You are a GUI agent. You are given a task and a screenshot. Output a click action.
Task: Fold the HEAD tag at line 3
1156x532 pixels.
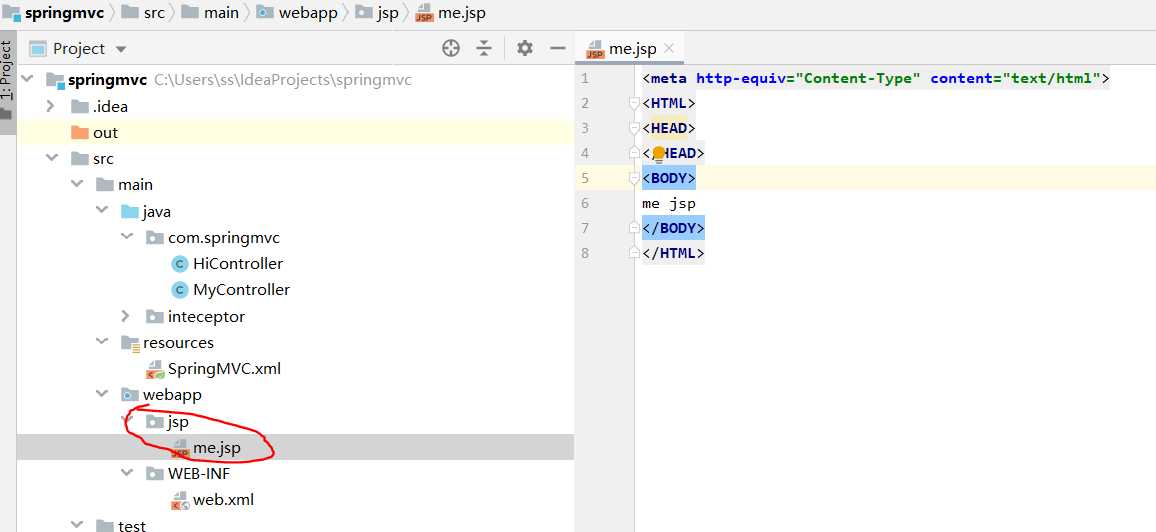(x=634, y=129)
